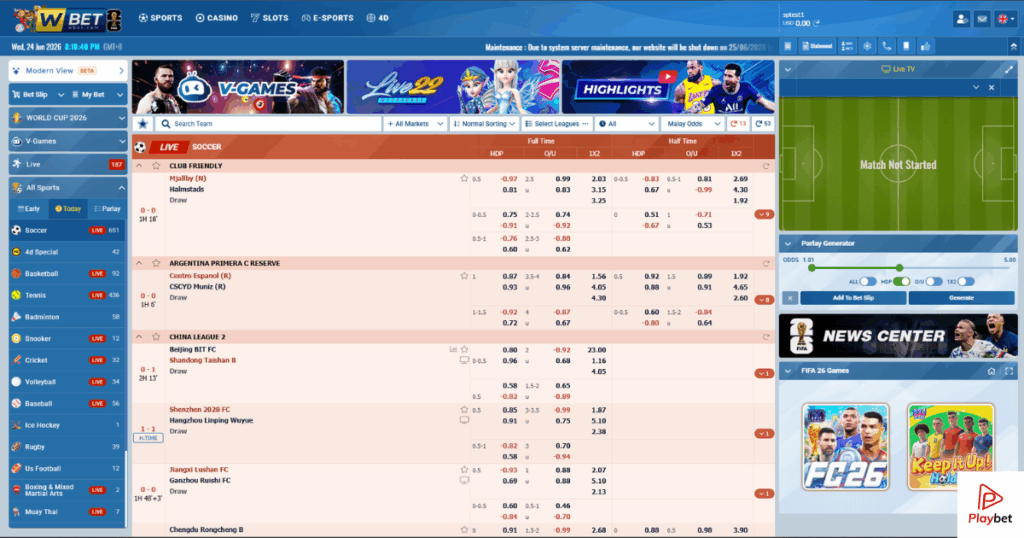This screenshot has width=1024, height=538.
Task: Toggle the HDP switch in Parlay Generator
Action: coord(902,281)
